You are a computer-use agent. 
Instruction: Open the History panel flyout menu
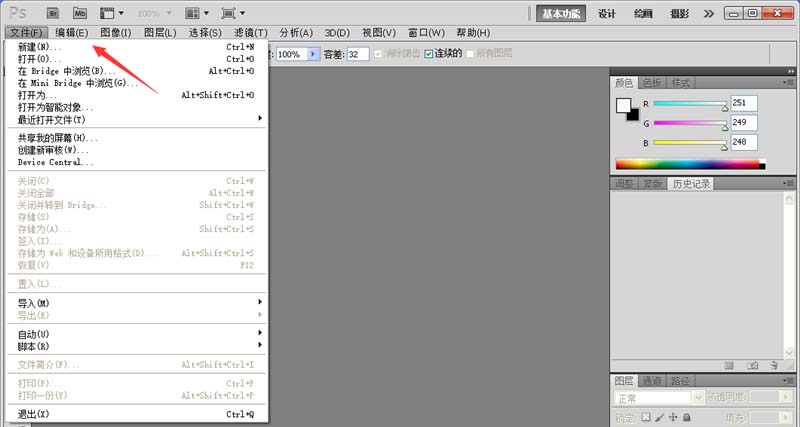tap(788, 183)
